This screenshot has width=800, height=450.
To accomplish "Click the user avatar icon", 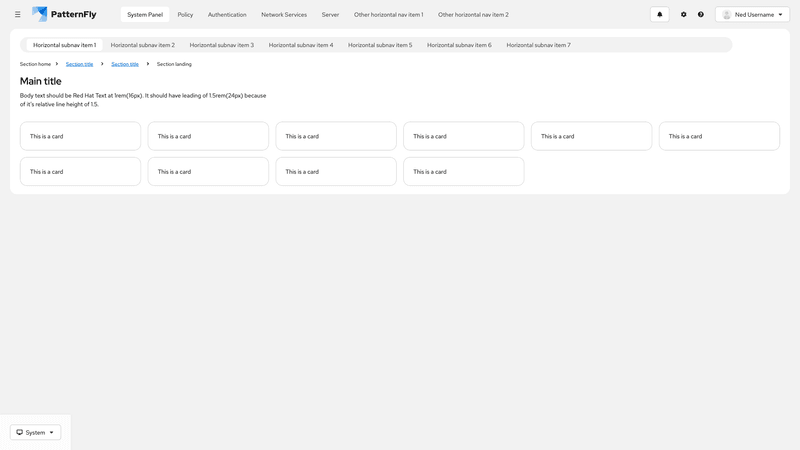I will [x=727, y=15].
